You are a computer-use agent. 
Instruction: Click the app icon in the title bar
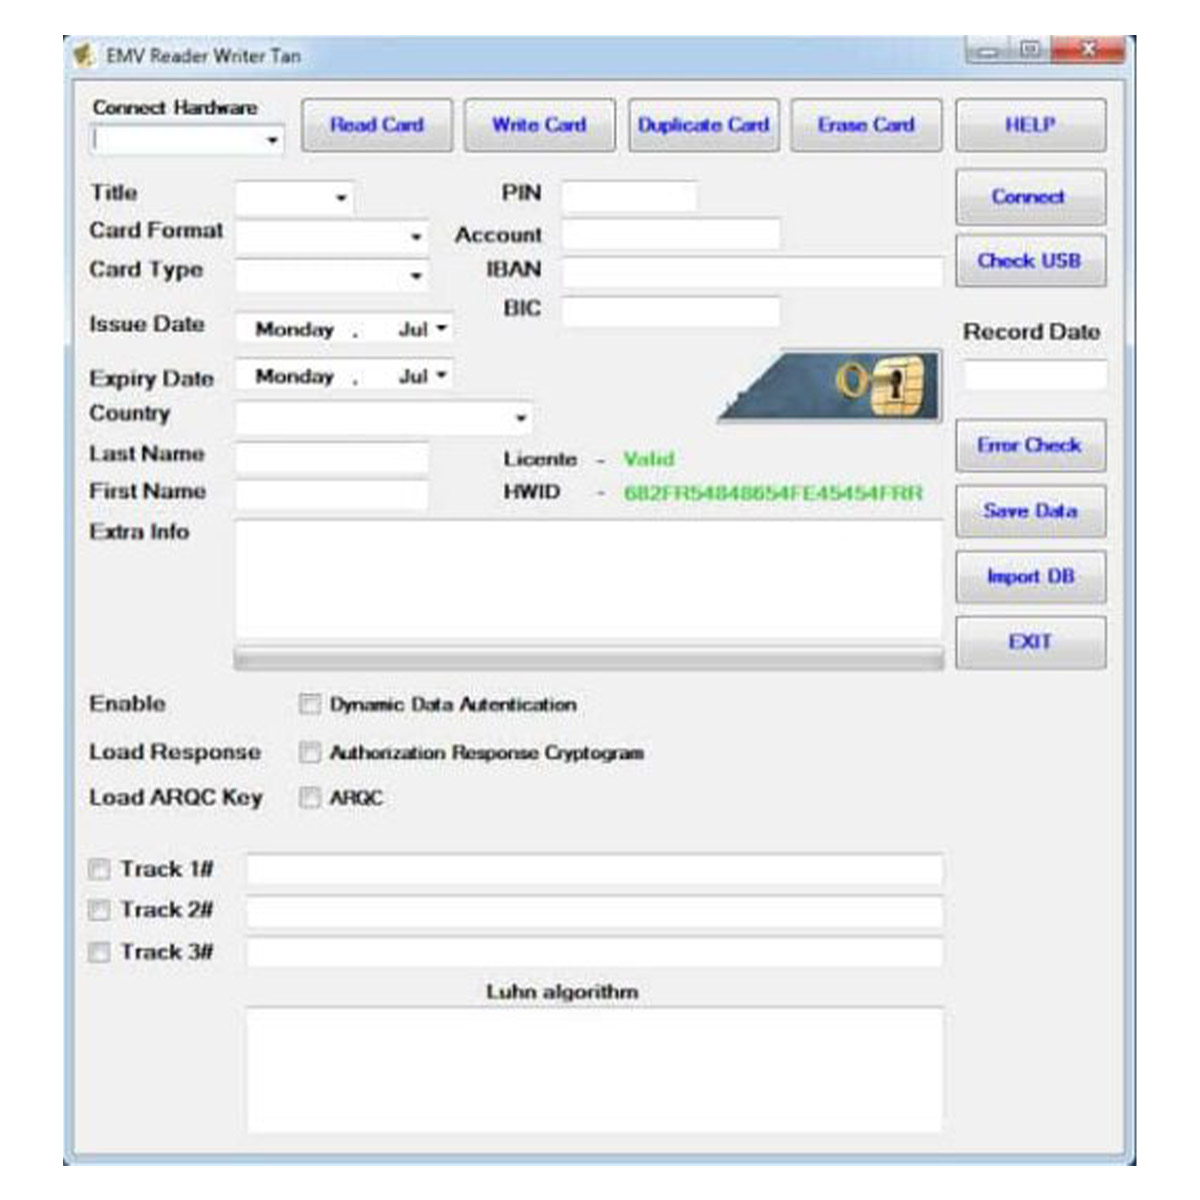84,55
